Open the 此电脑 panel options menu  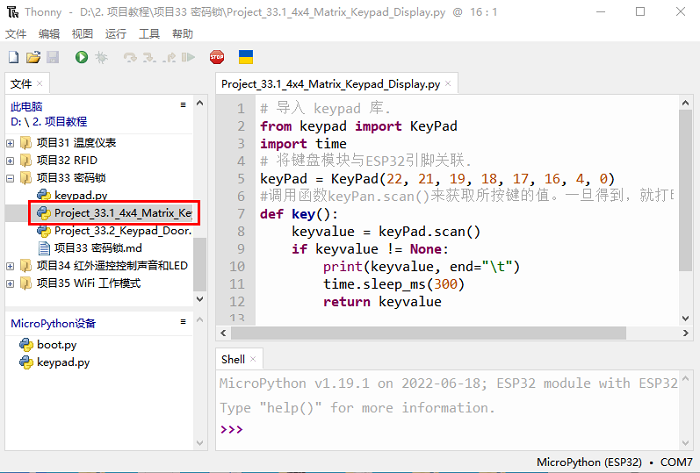183,105
